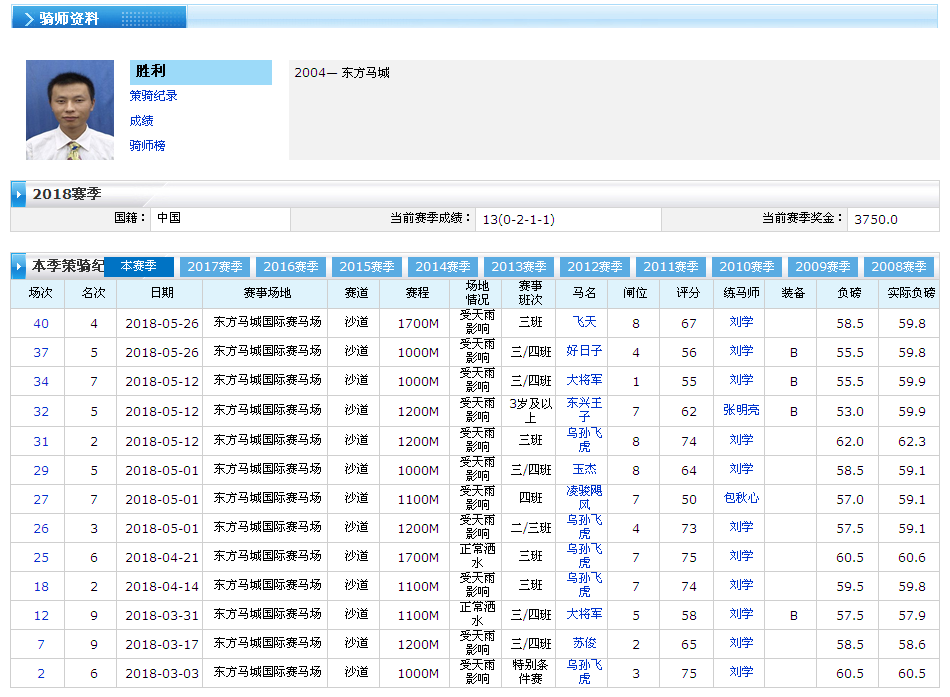This screenshot has width=950, height=697.
Task: Open trainer 包秋心 link
Action: (x=741, y=498)
